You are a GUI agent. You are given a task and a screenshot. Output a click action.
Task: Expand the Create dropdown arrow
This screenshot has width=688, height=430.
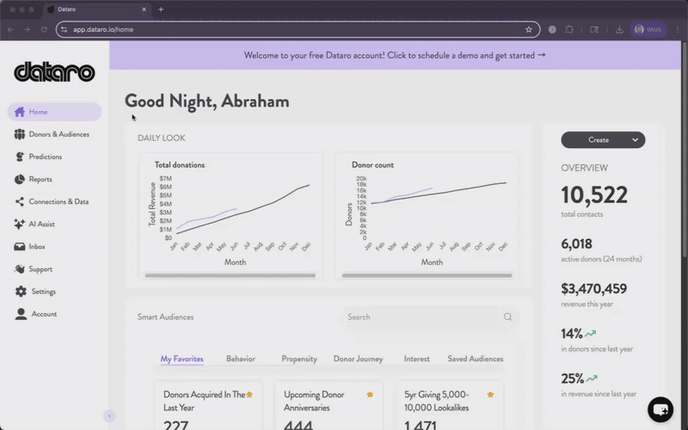pyautogui.click(x=635, y=140)
